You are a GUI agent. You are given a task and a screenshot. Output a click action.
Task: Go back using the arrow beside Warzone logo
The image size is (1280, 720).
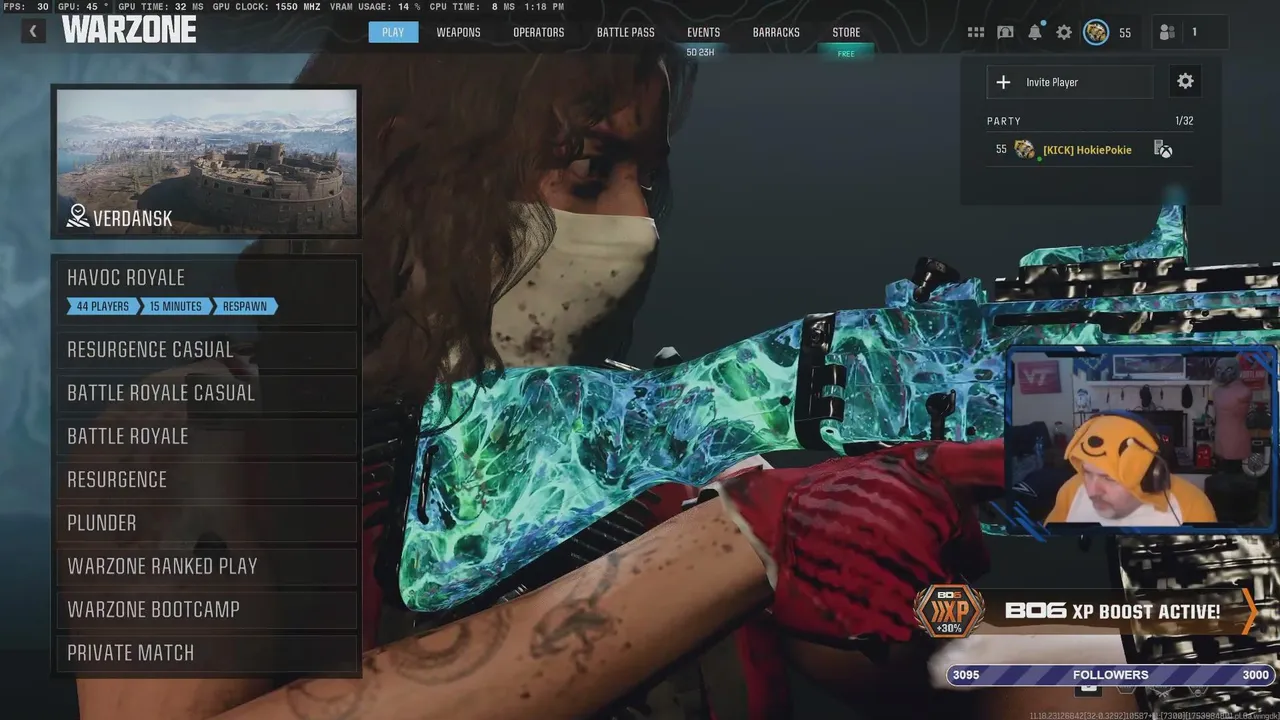(32, 31)
